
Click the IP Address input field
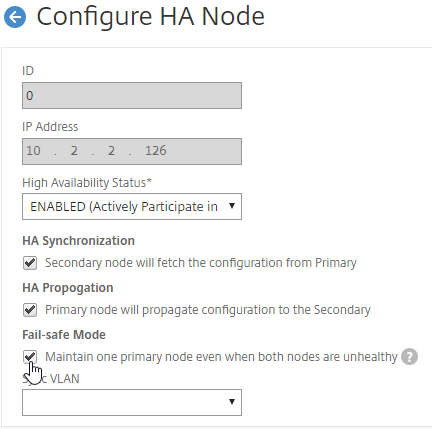tap(132, 152)
